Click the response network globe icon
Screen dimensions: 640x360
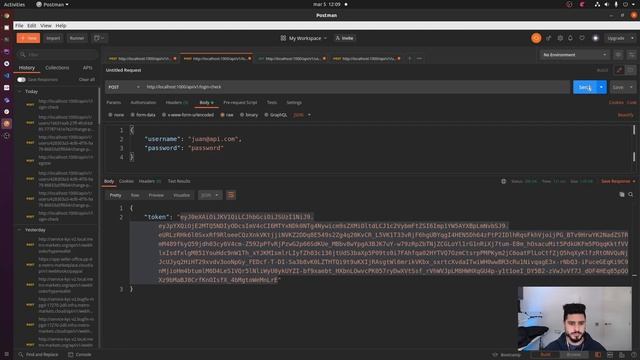[x=504, y=181]
